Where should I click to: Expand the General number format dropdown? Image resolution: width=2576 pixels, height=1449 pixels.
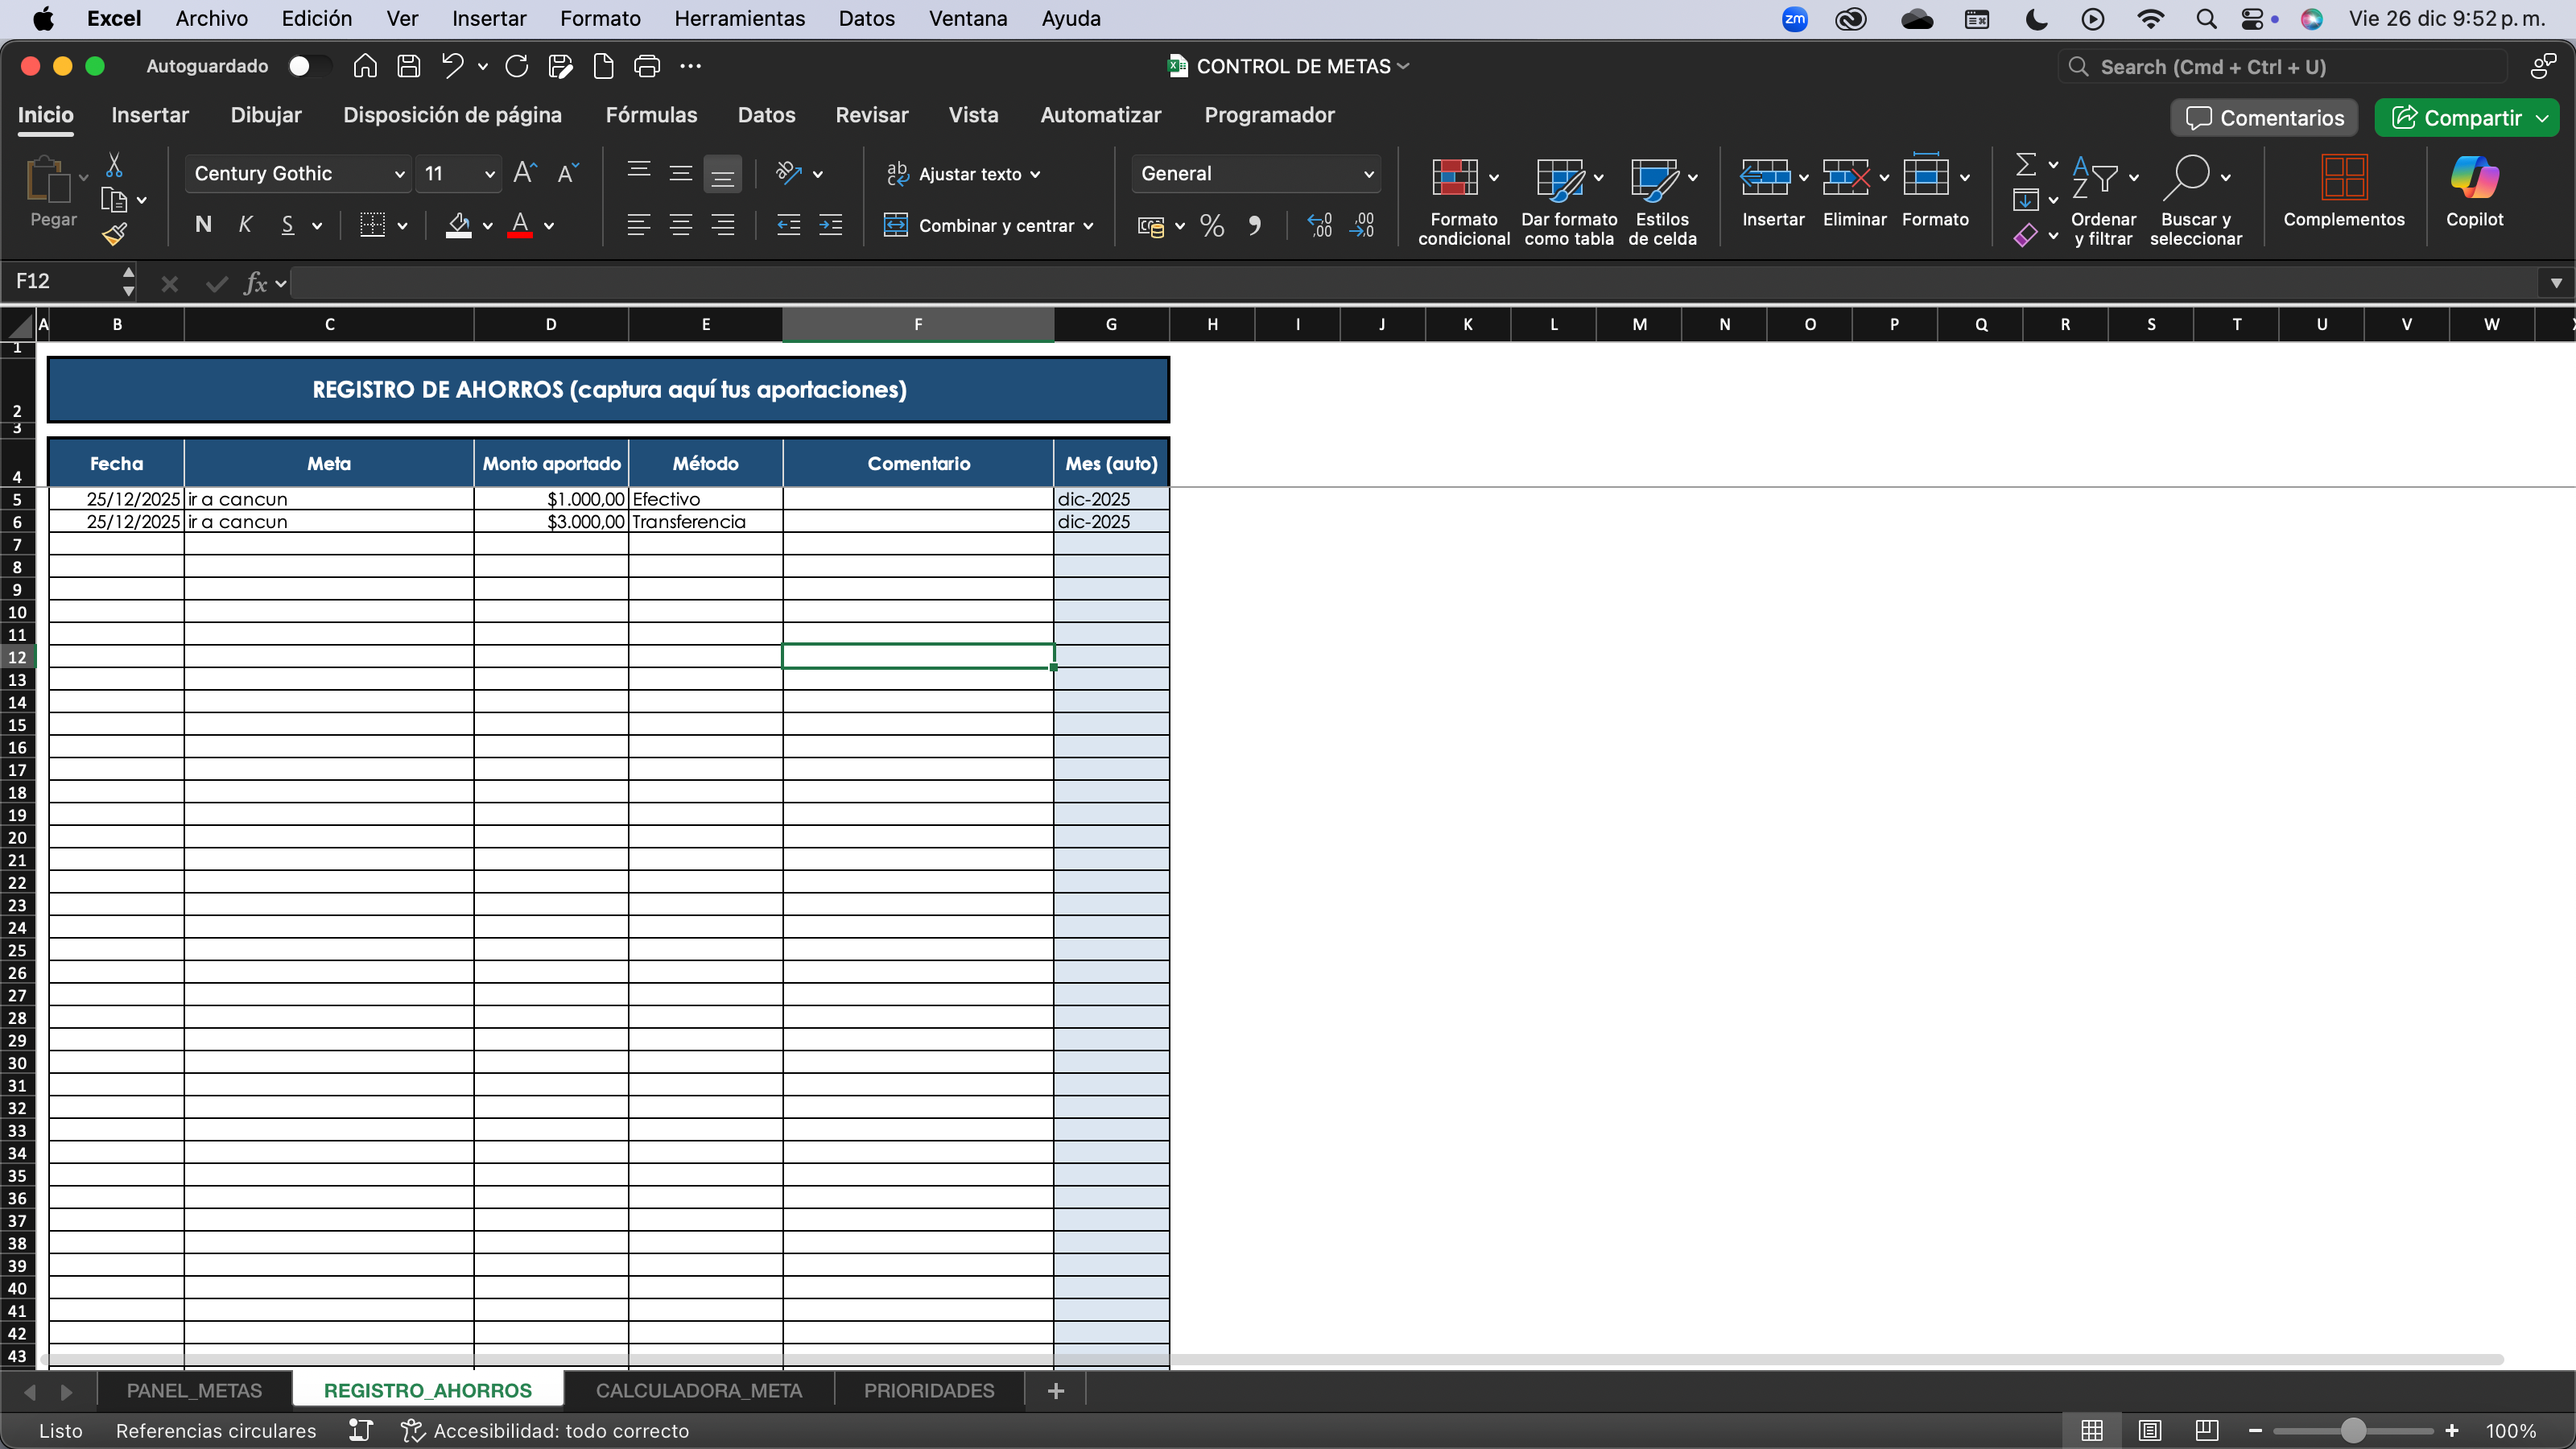pos(1368,174)
